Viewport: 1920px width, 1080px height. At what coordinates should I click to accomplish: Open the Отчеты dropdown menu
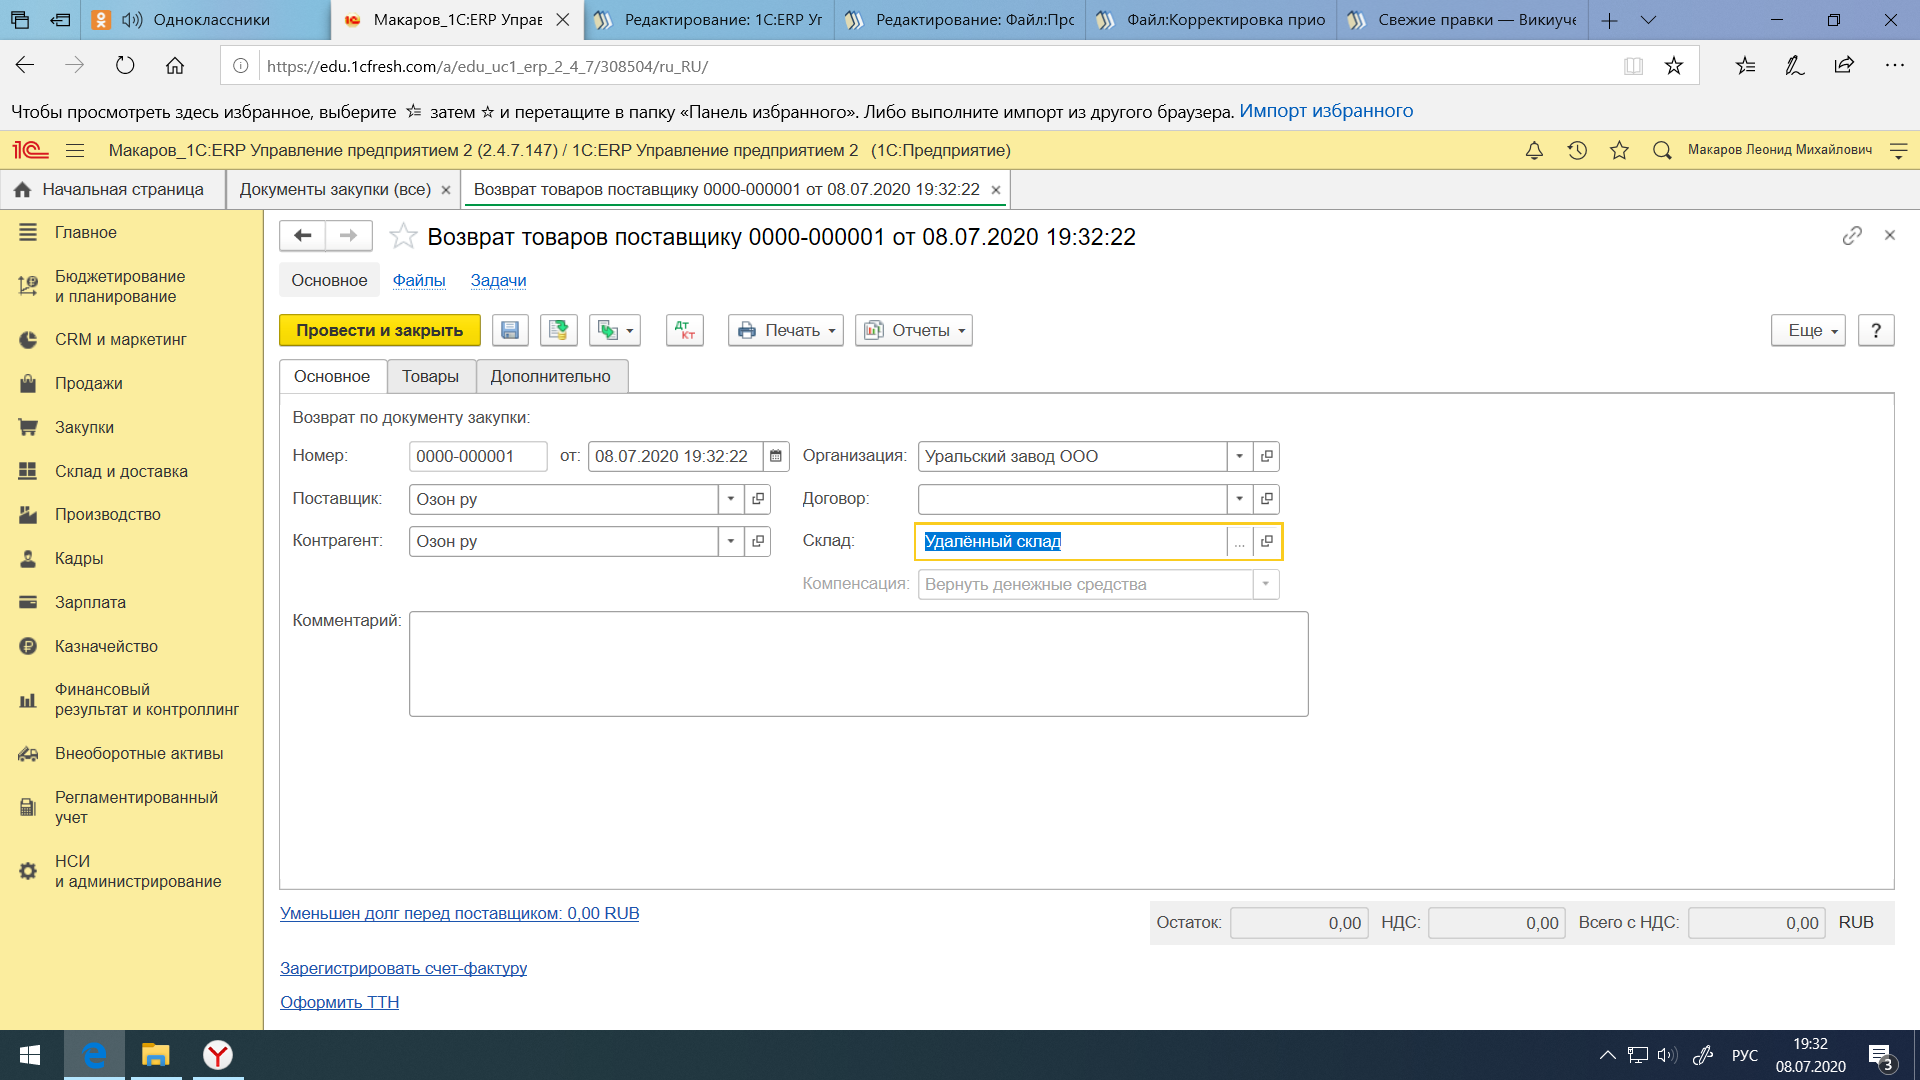[914, 330]
